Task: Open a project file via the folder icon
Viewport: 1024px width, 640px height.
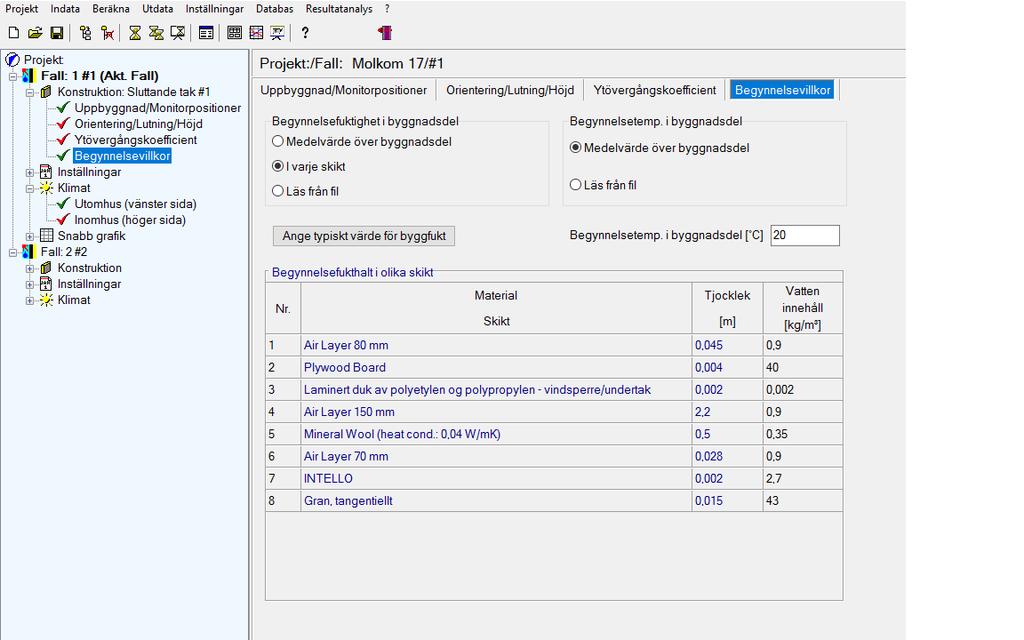Action: (x=35, y=33)
